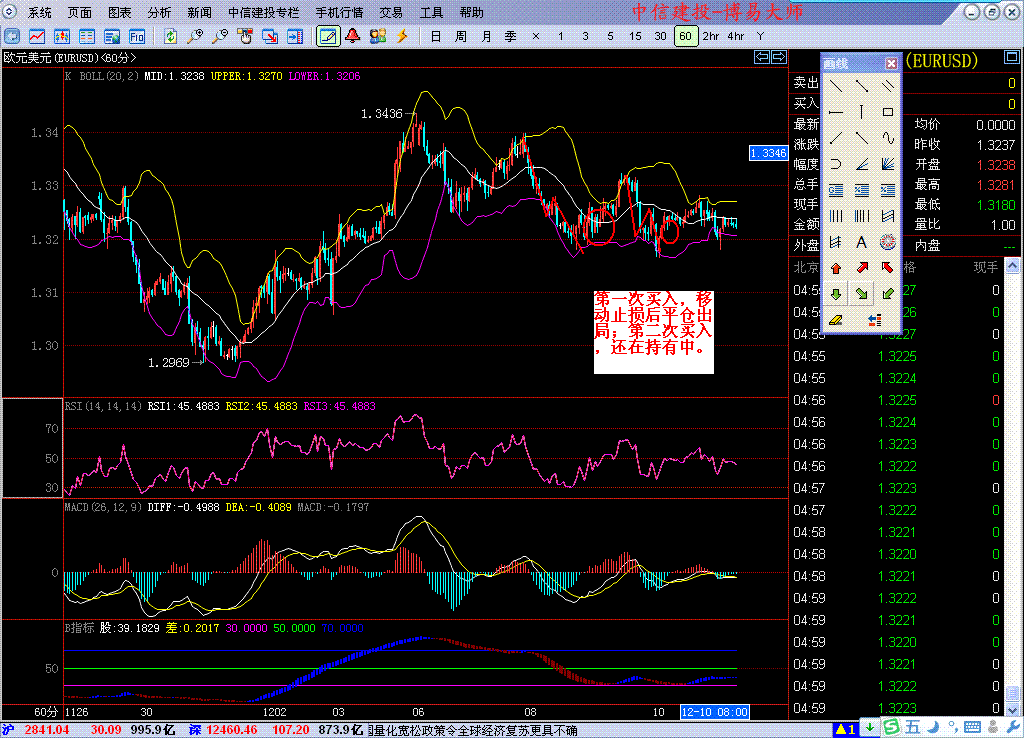Select the red up arrow marker
Screen dimensions: 1024x738
click(835, 268)
